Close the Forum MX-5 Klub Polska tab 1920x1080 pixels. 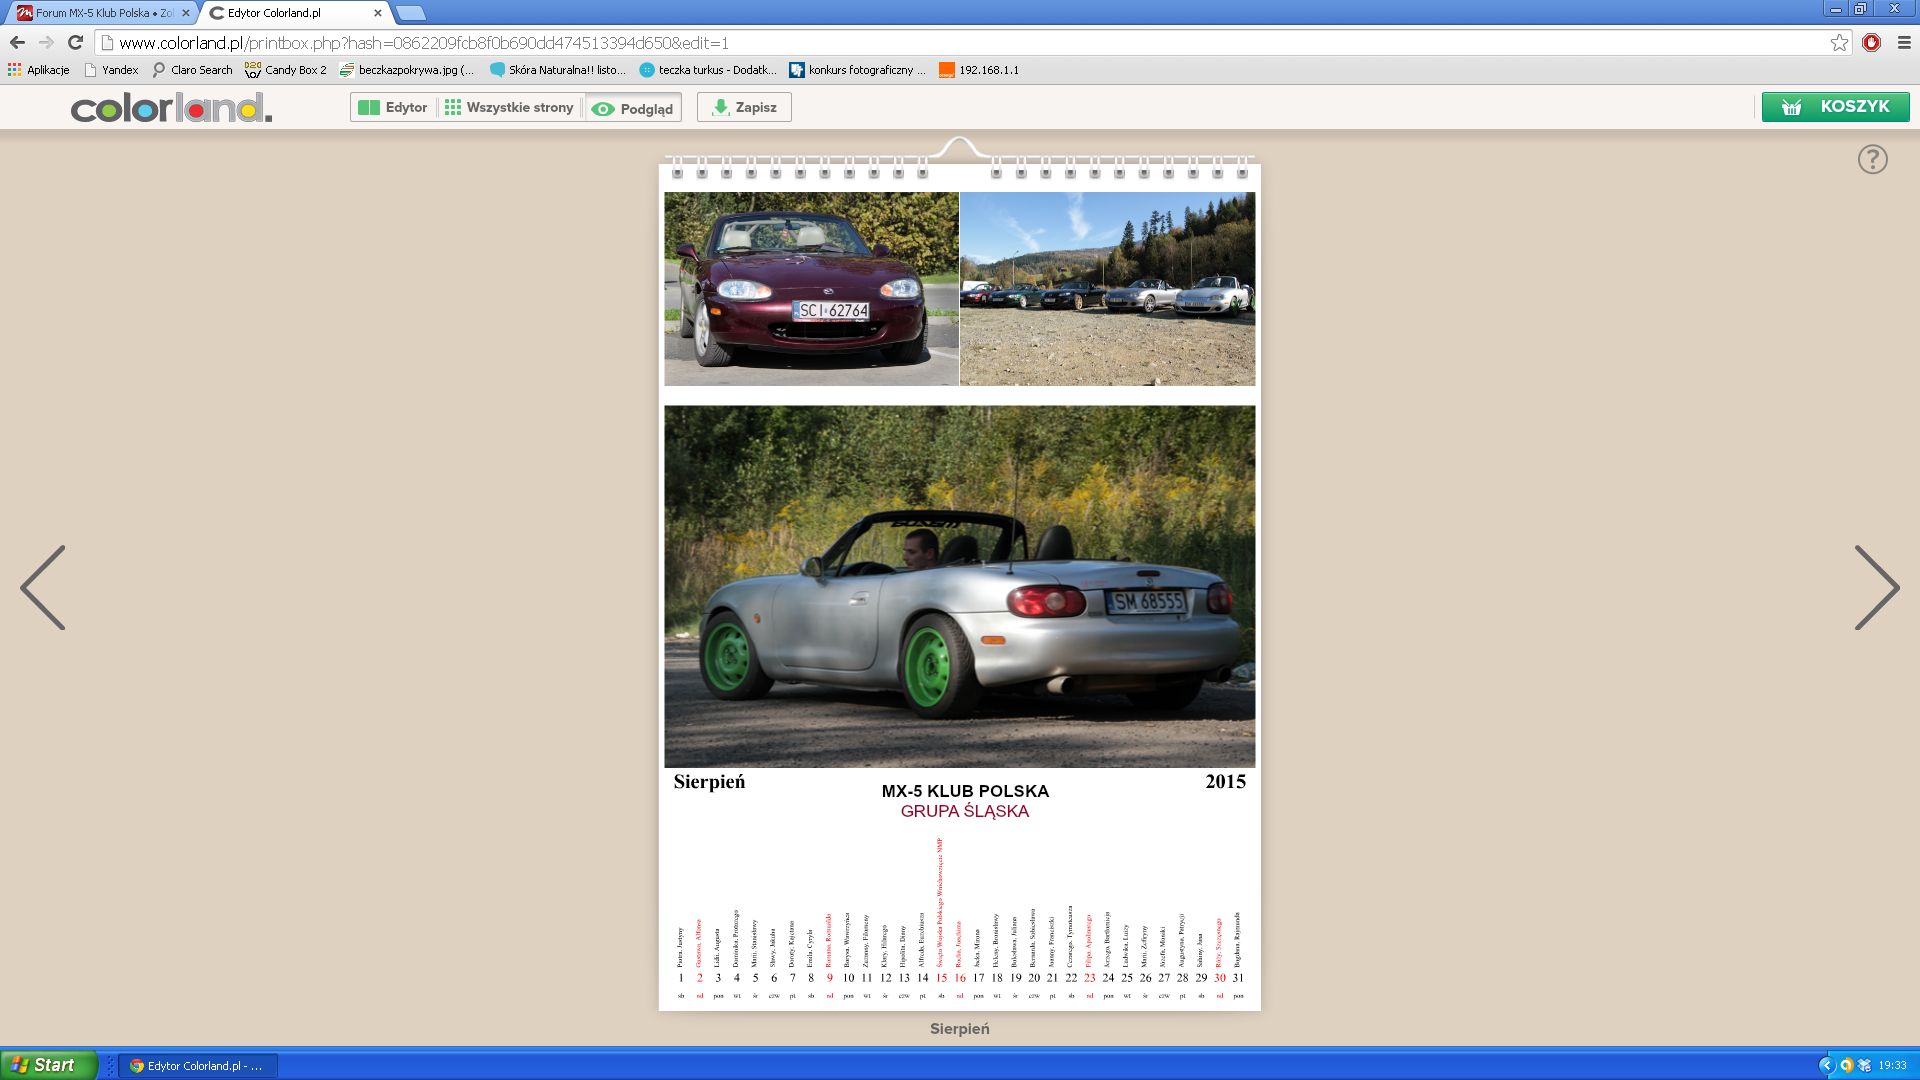click(x=185, y=13)
